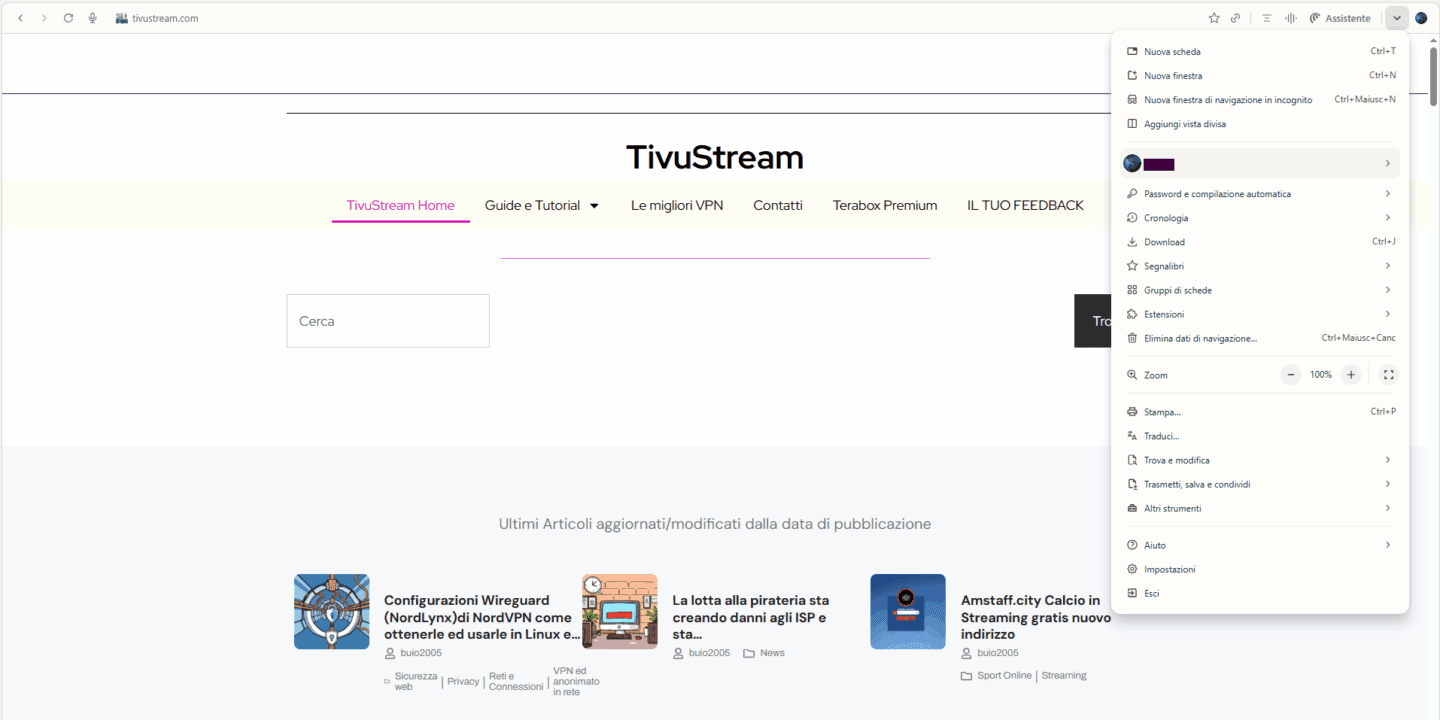This screenshot has width=1440, height=720.
Task: Expand the Segnalibri submenu
Action: click(x=1260, y=266)
